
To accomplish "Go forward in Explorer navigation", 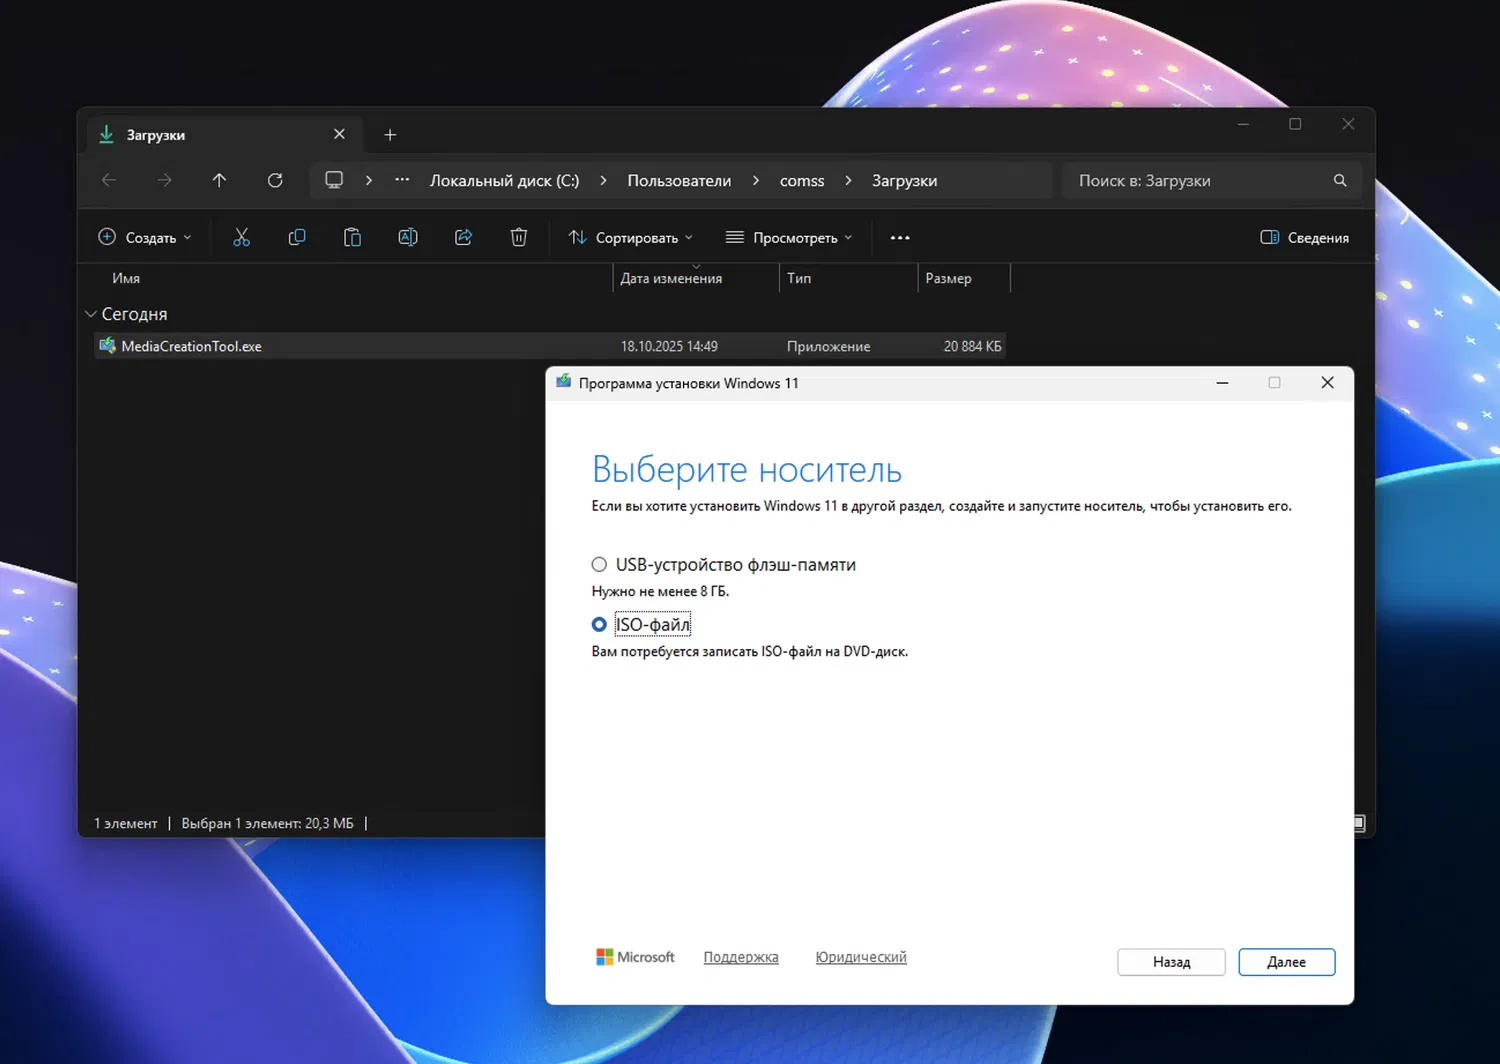I will (x=165, y=181).
